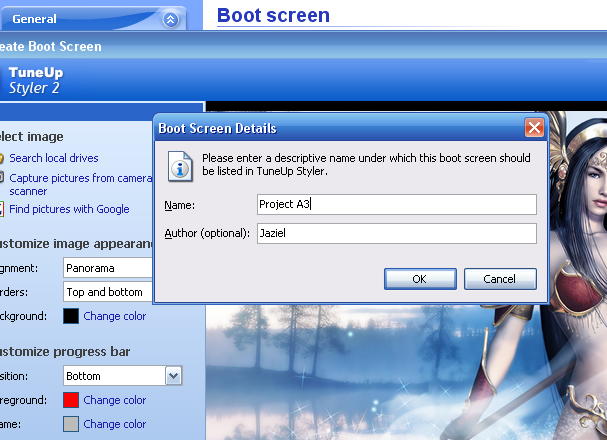607x440 pixels.
Task: Dismiss the dialog with Cancel
Action: (x=500, y=279)
